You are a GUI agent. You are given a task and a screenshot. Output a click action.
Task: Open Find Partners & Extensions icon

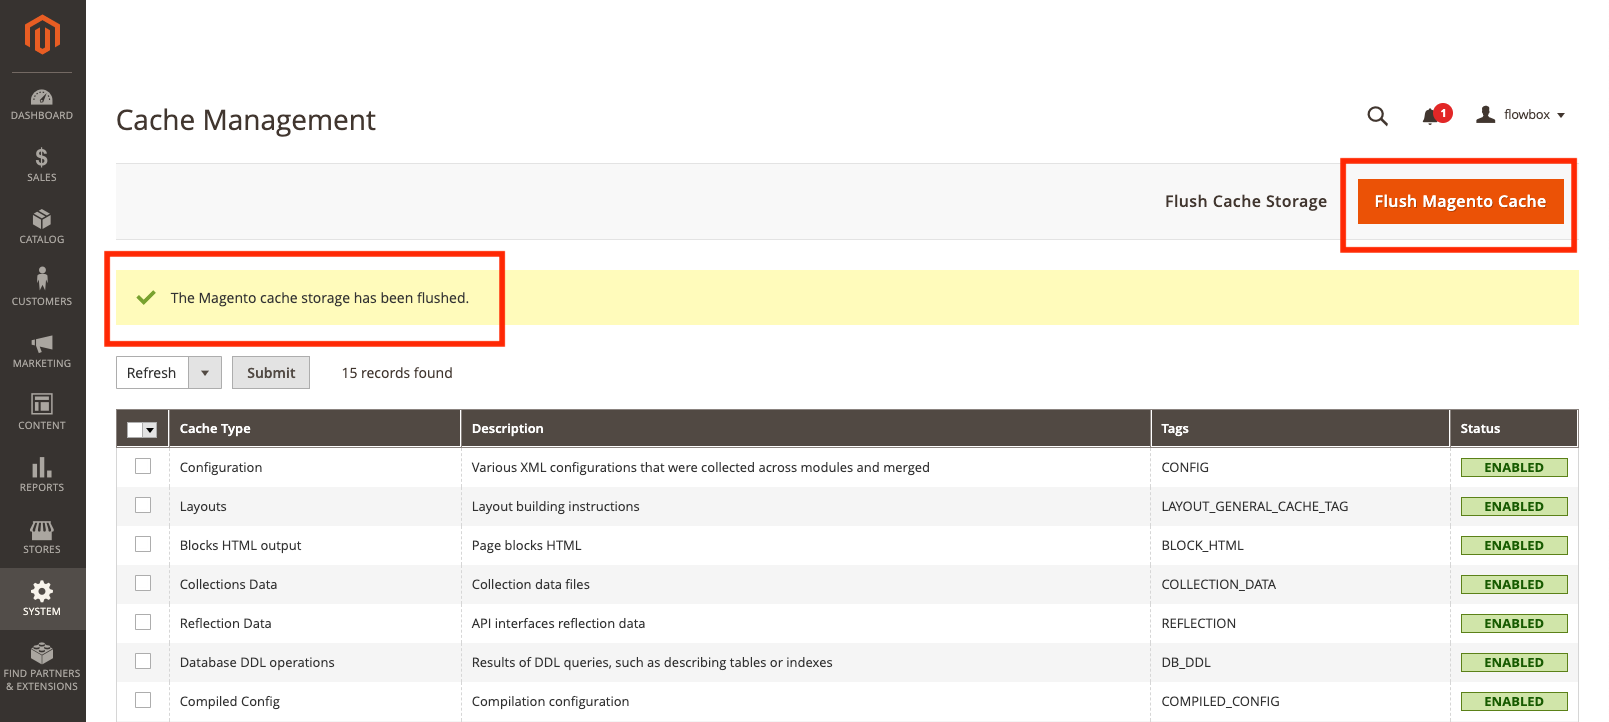[42, 653]
